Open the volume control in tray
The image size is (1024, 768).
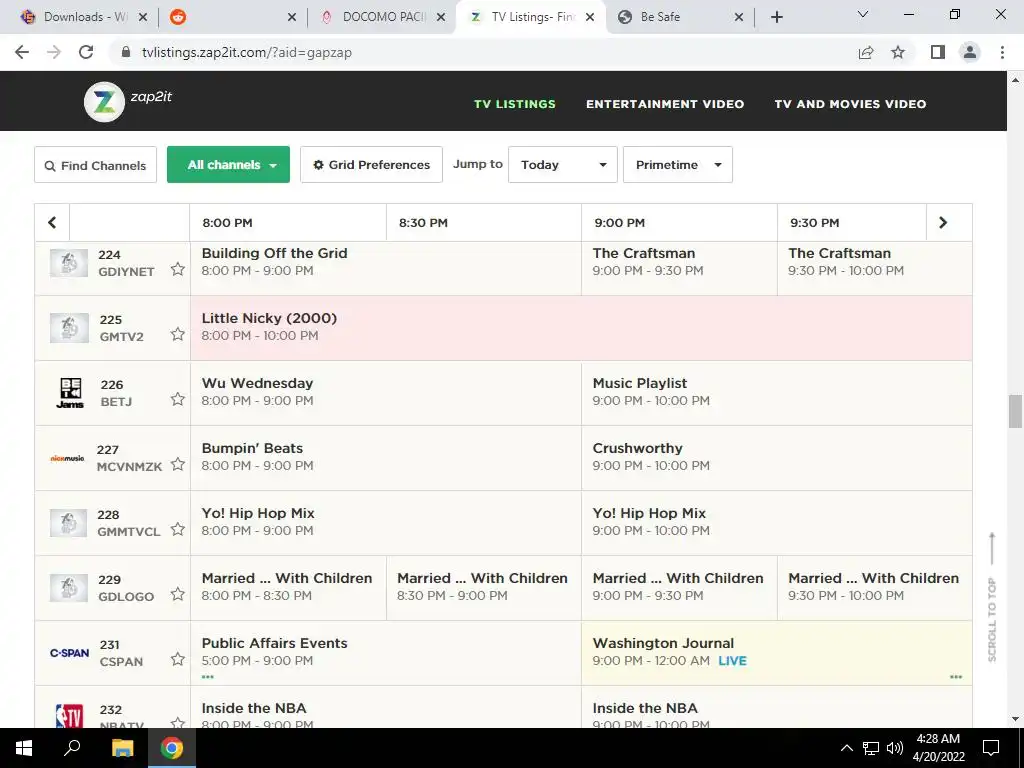tap(895, 748)
